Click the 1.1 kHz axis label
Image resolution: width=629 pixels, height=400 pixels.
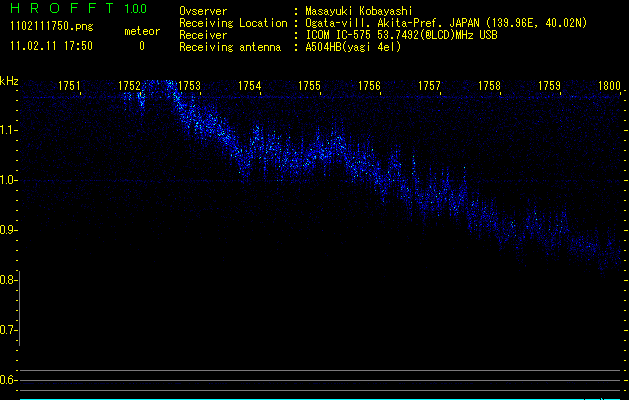point(7,130)
